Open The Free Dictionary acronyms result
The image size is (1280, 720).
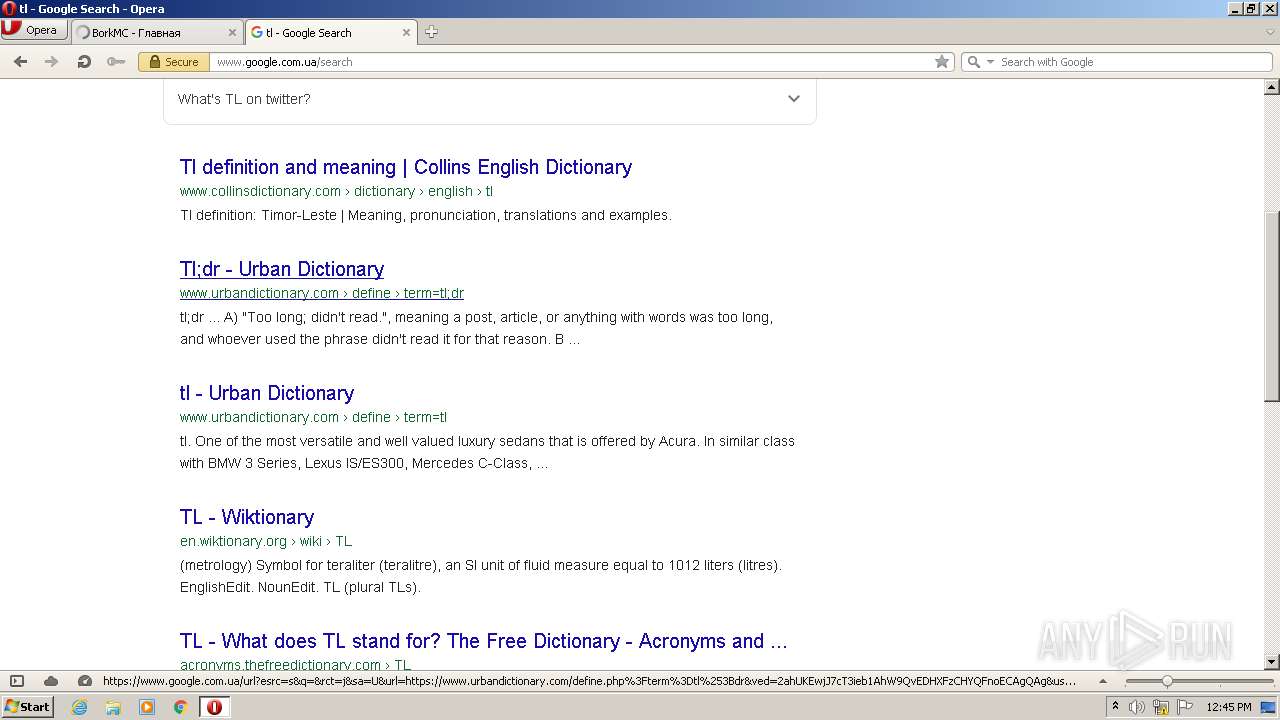point(484,641)
